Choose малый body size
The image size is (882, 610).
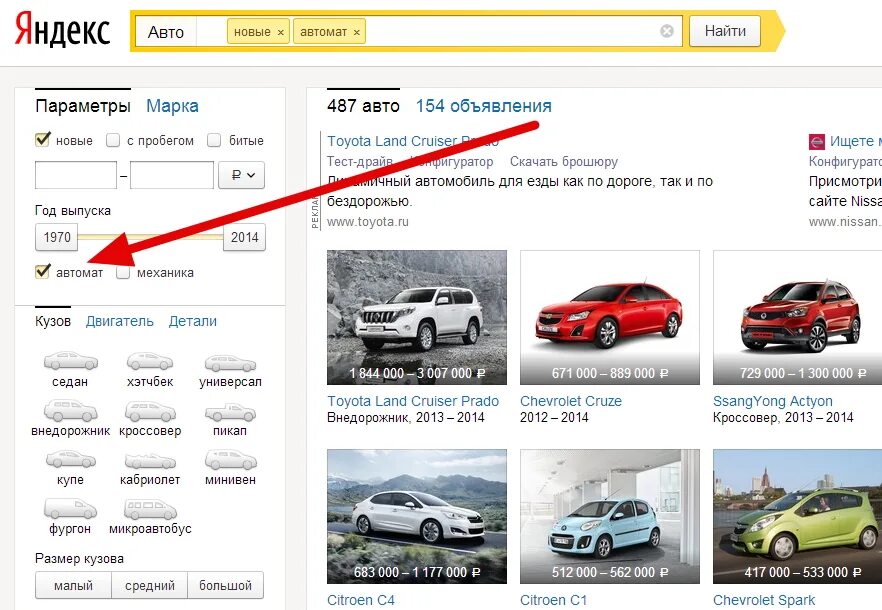73,585
